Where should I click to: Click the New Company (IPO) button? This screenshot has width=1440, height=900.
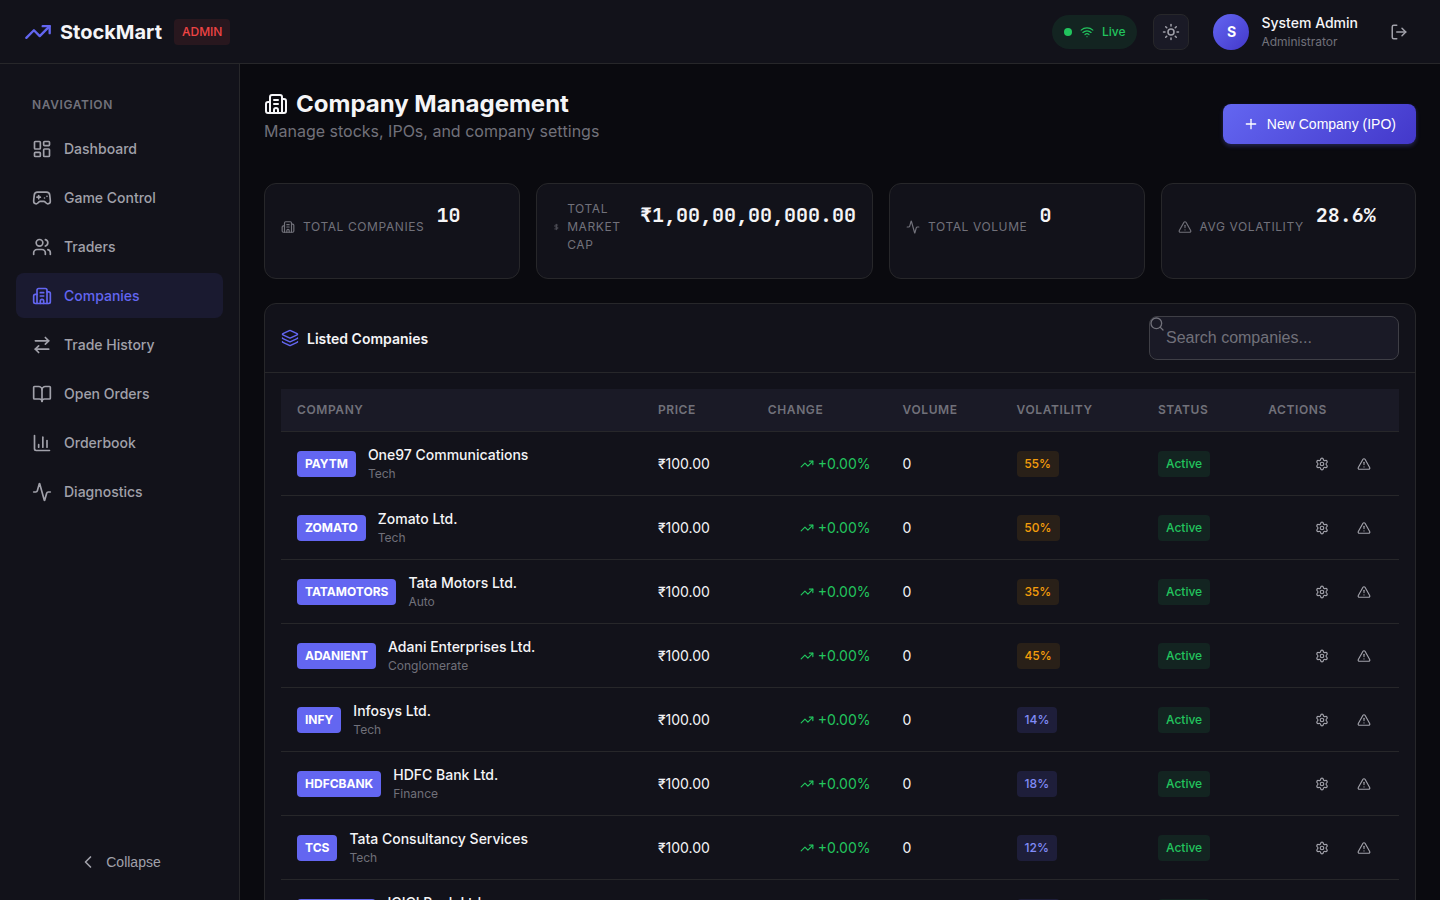pos(1319,124)
